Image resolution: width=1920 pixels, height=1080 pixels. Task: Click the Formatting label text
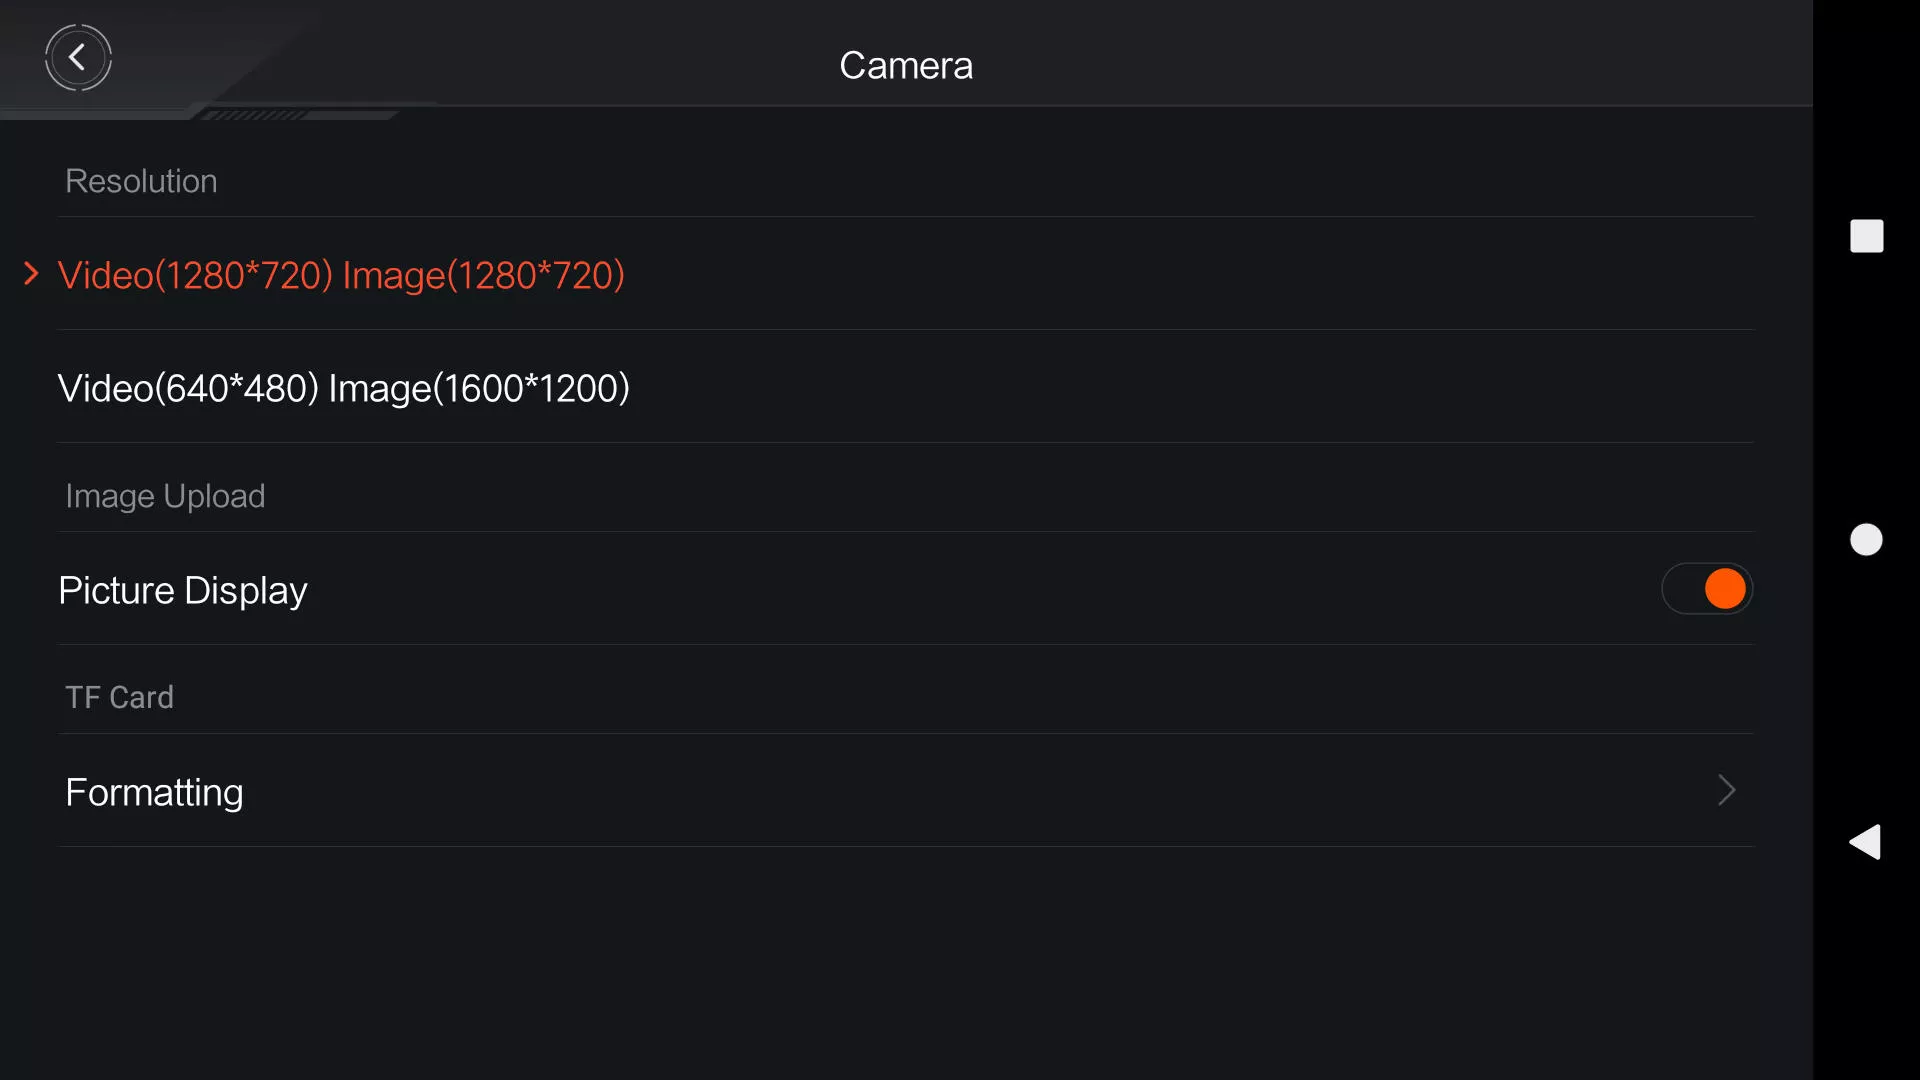pyautogui.click(x=154, y=793)
